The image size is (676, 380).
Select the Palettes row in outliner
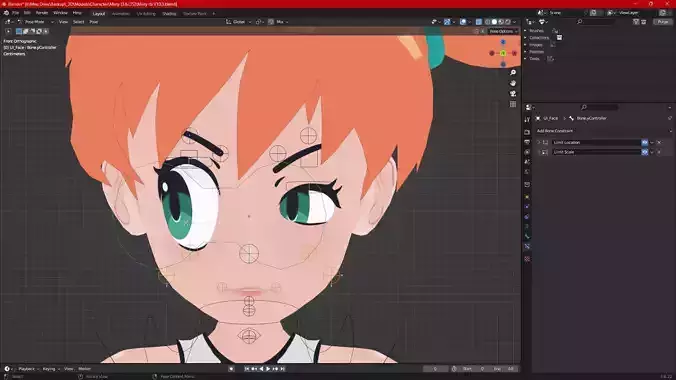[x=537, y=52]
